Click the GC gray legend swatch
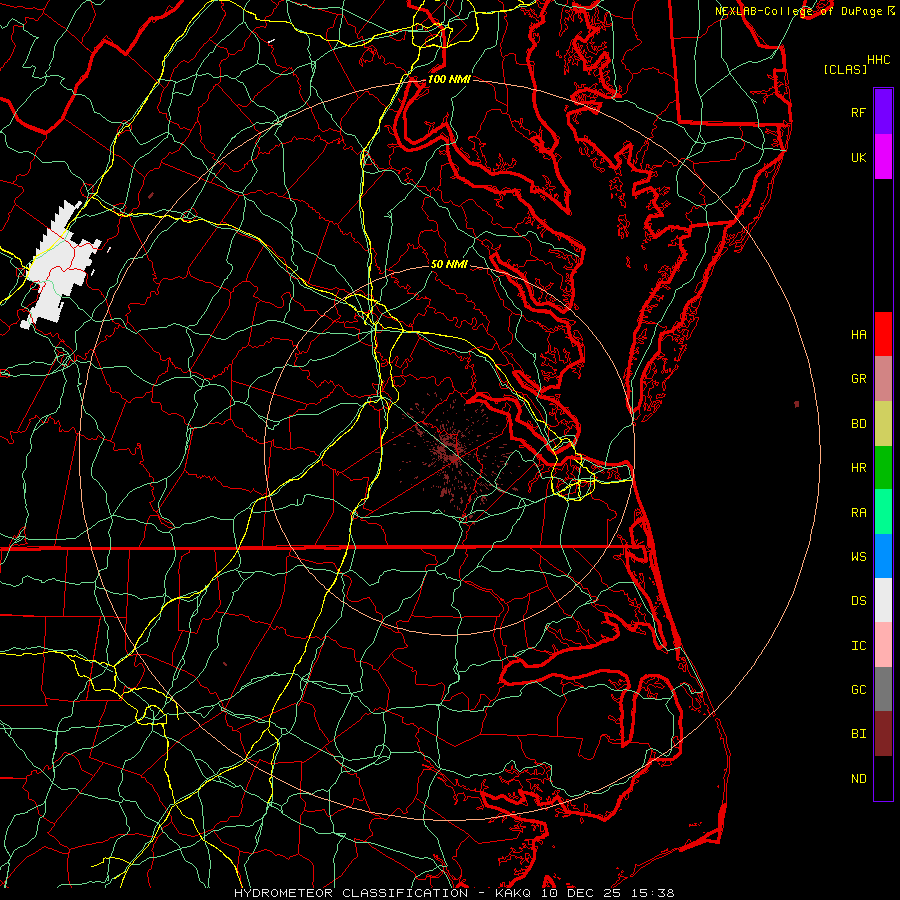This screenshot has height=900, width=900. click(883, 689)
